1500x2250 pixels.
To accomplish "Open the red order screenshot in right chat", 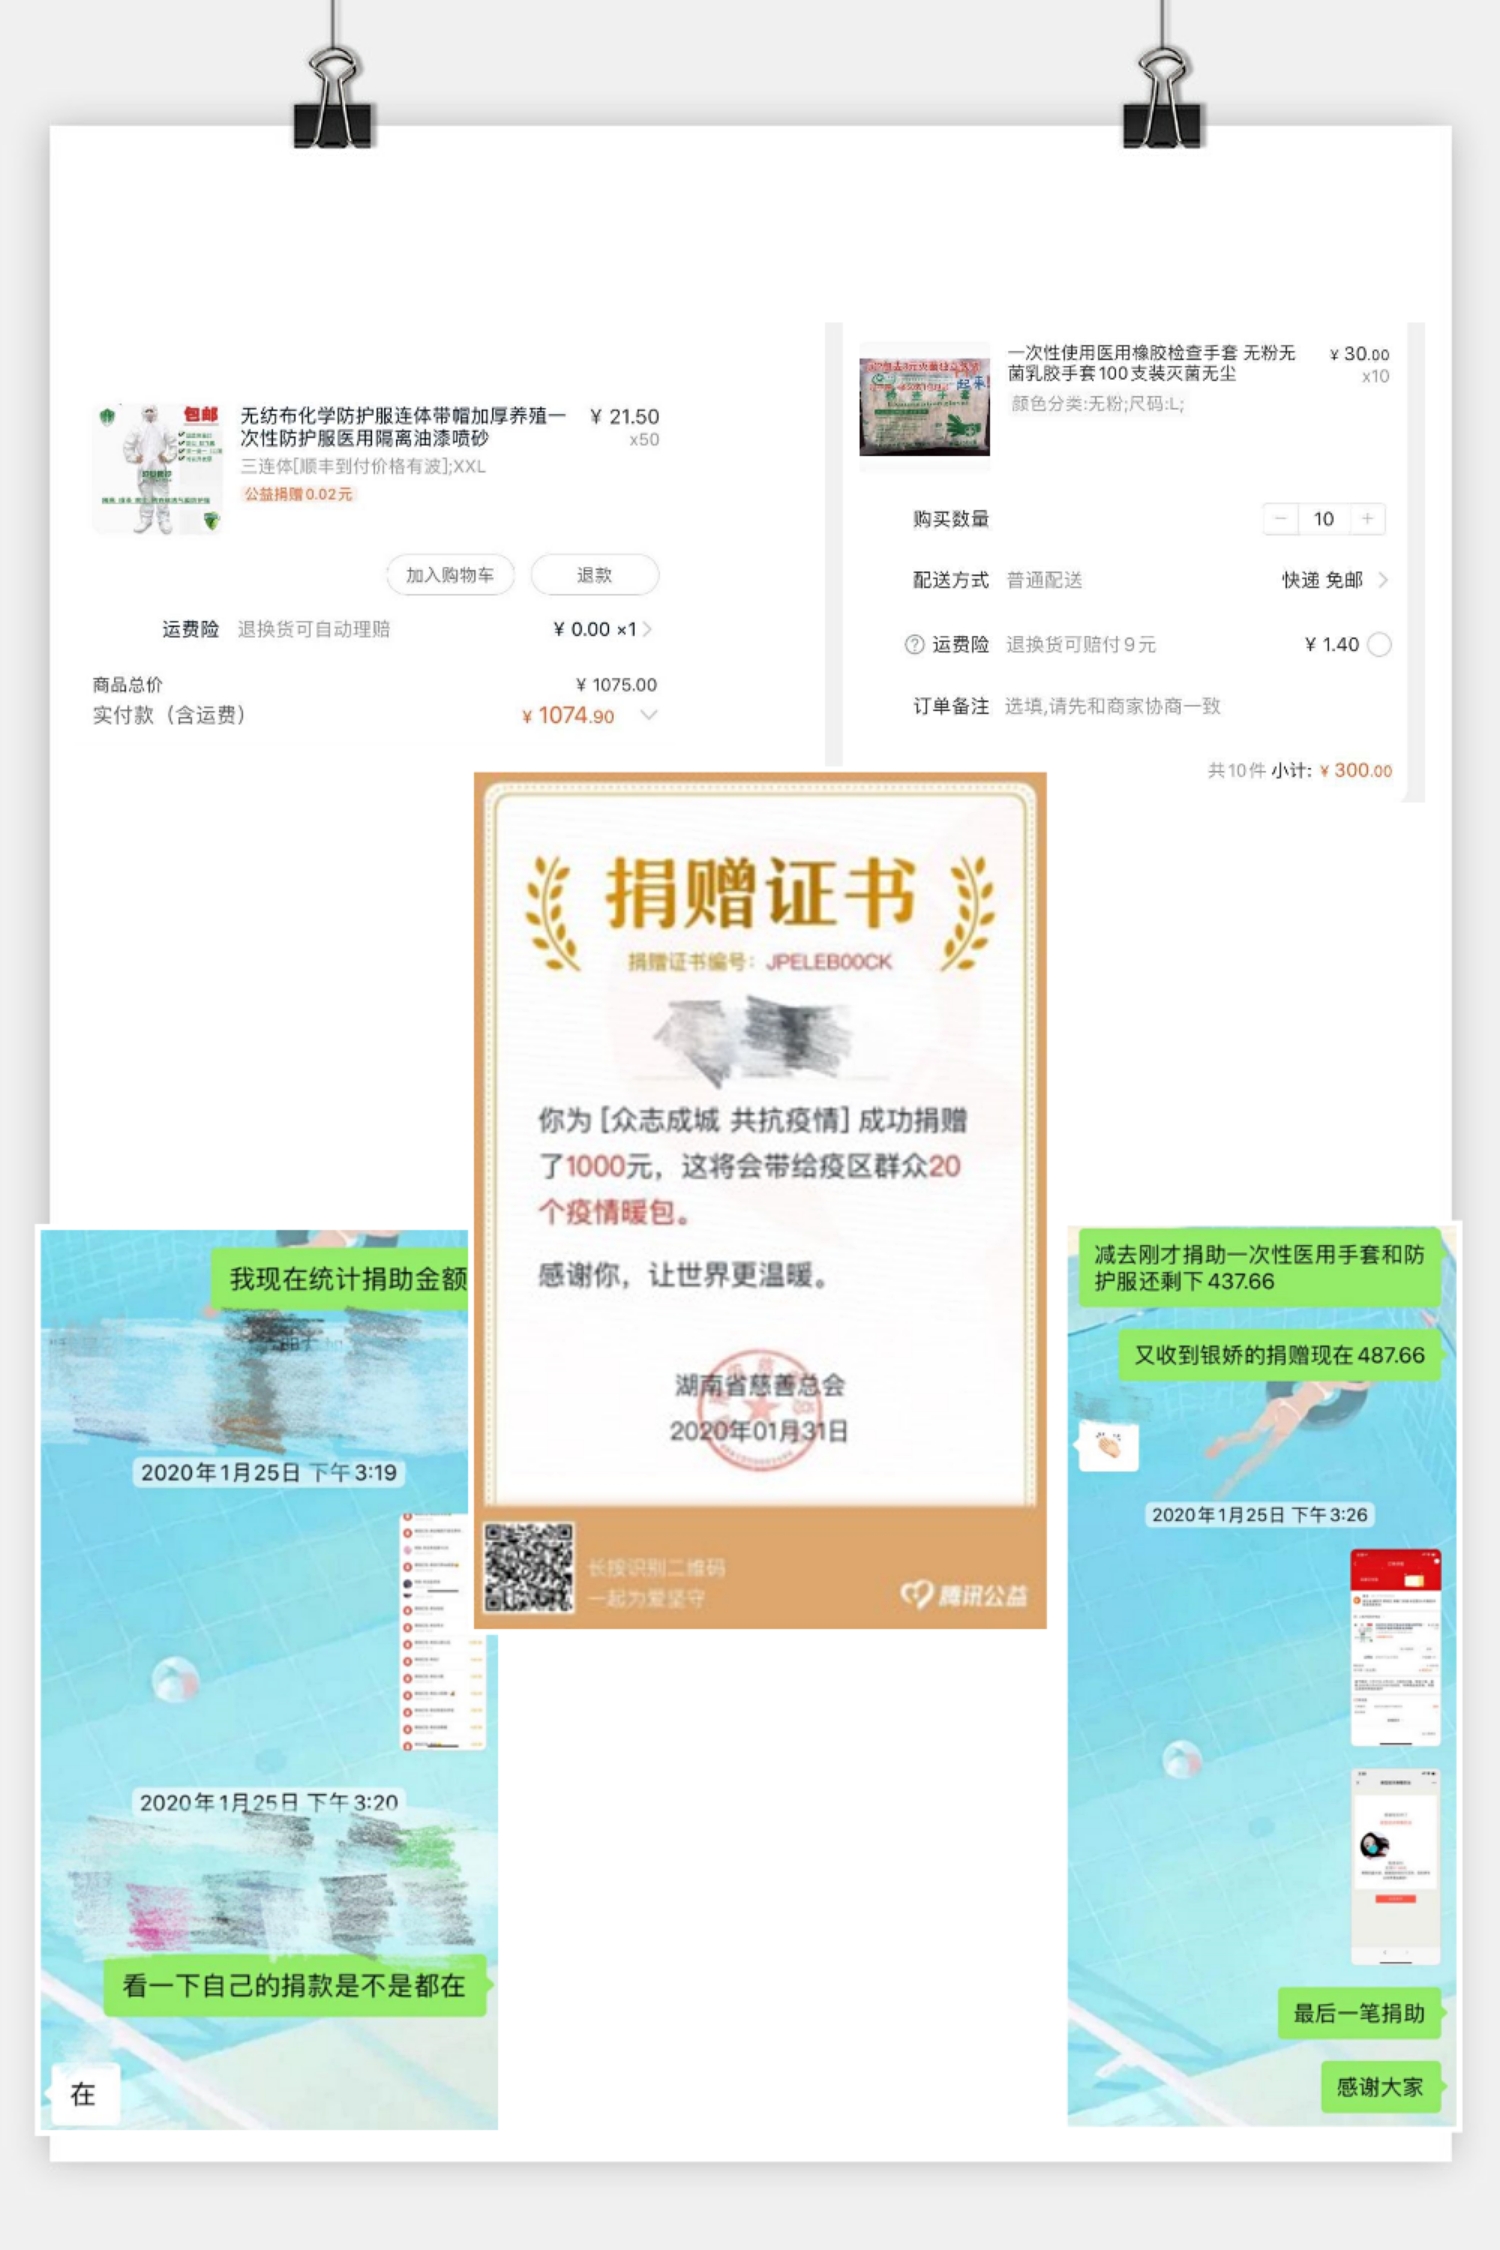I will click(x=1395, y=1647).
